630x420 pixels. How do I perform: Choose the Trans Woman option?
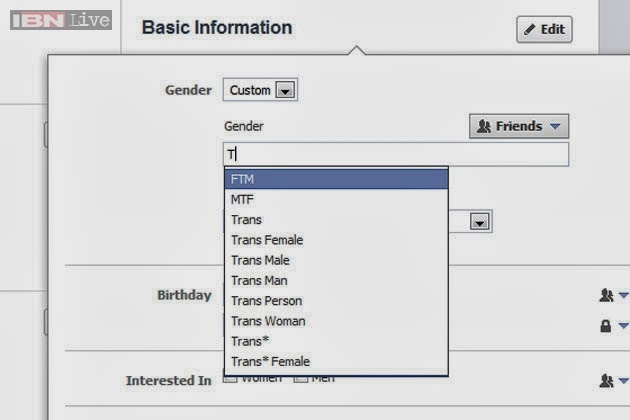pos(336,321)
